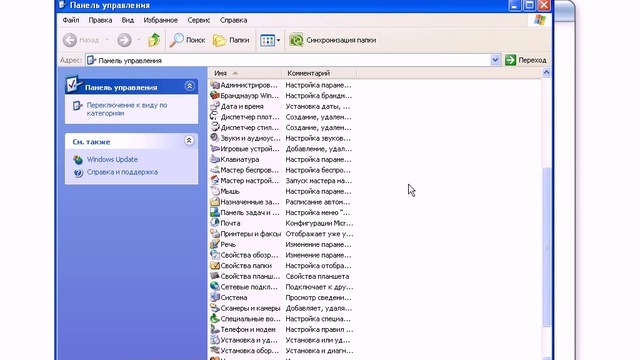
Task: Select the Клавиатура icon
Action: point(215,159)
